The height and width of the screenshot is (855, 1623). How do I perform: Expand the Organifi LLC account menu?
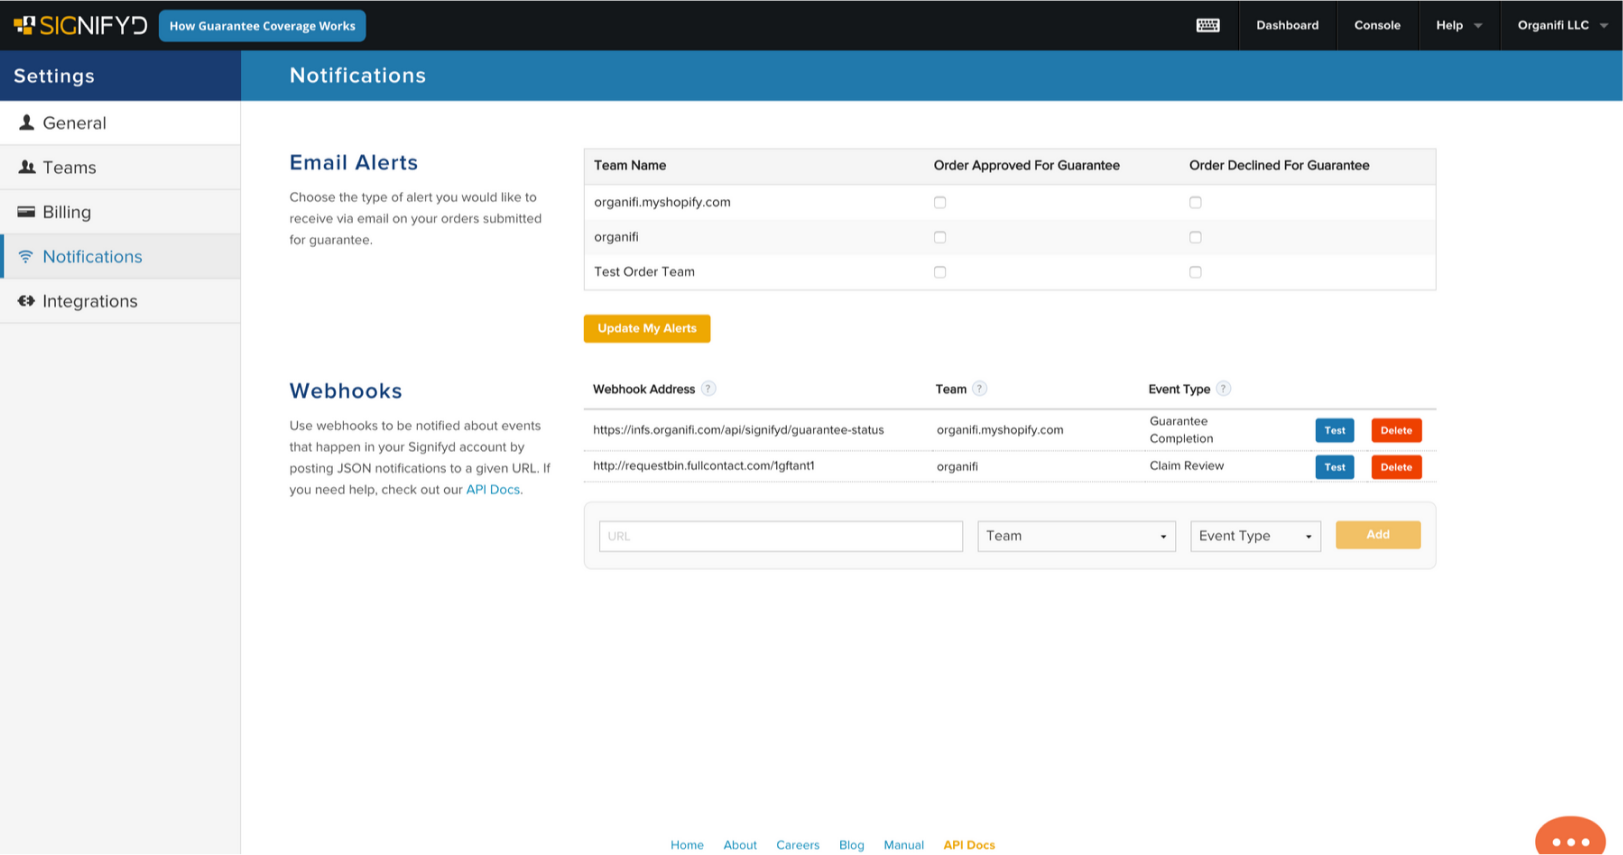(1562, 25)
